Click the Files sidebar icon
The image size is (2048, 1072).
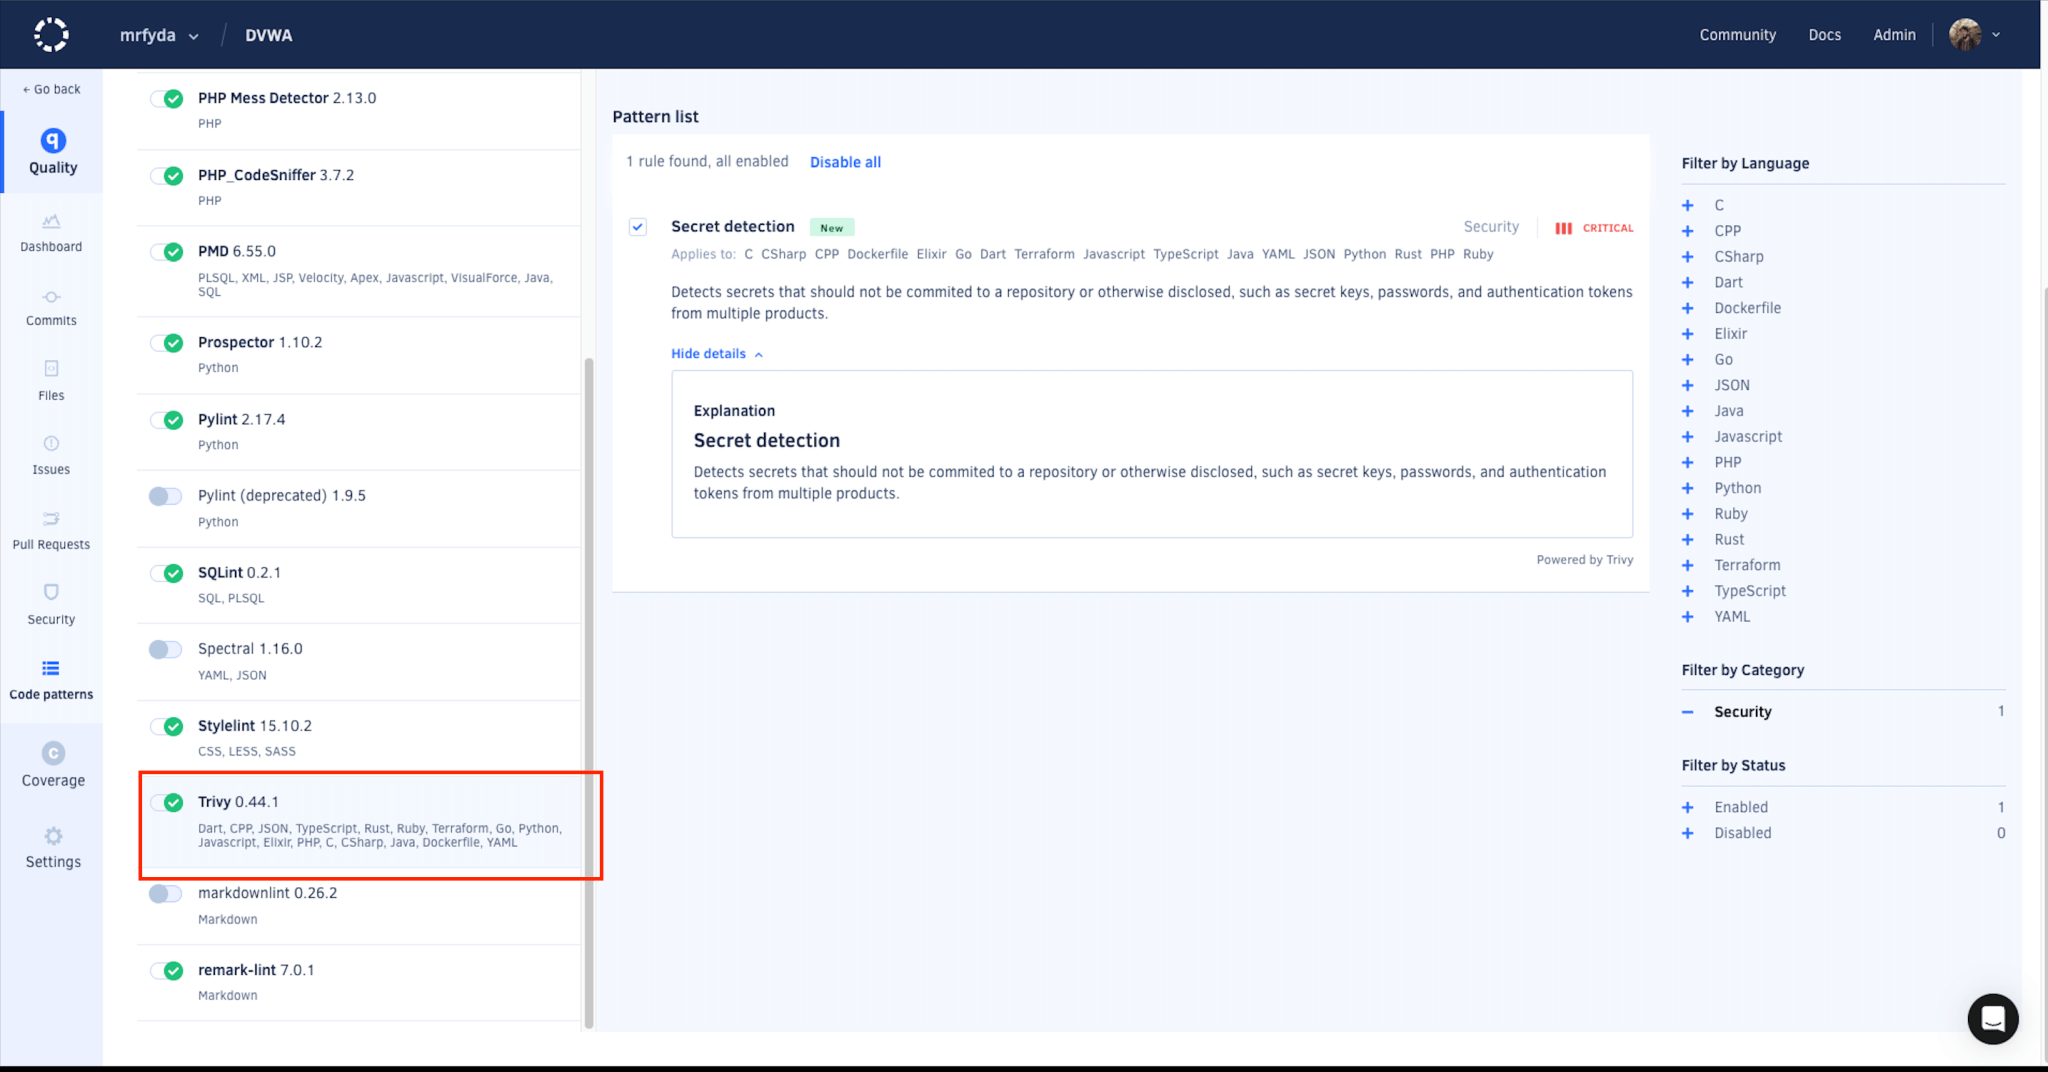coord(51,370)
